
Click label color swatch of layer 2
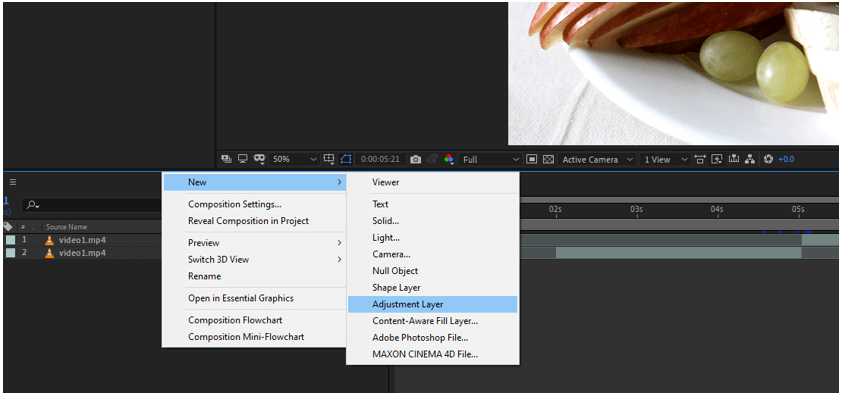(10, 253)
